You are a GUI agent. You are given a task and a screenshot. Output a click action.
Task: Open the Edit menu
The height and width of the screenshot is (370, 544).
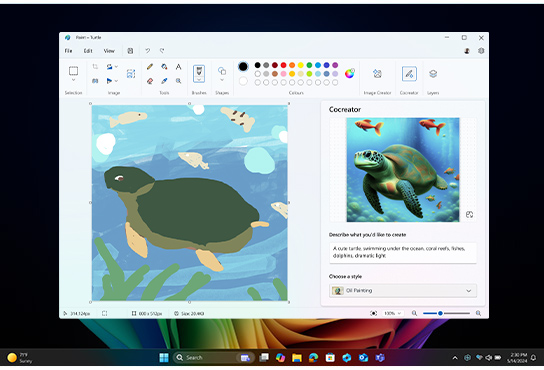tap(88, 51)
